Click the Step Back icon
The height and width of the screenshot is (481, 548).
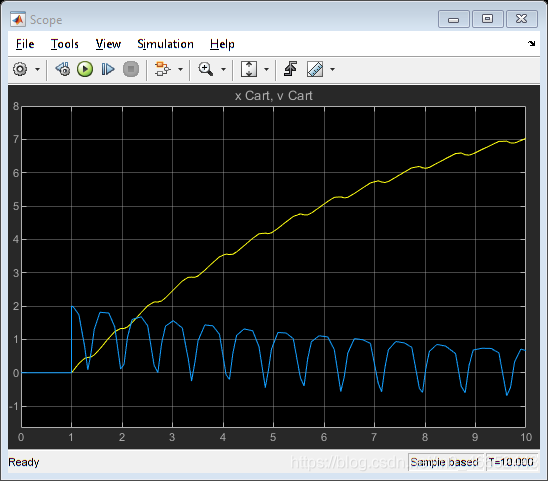63,69
